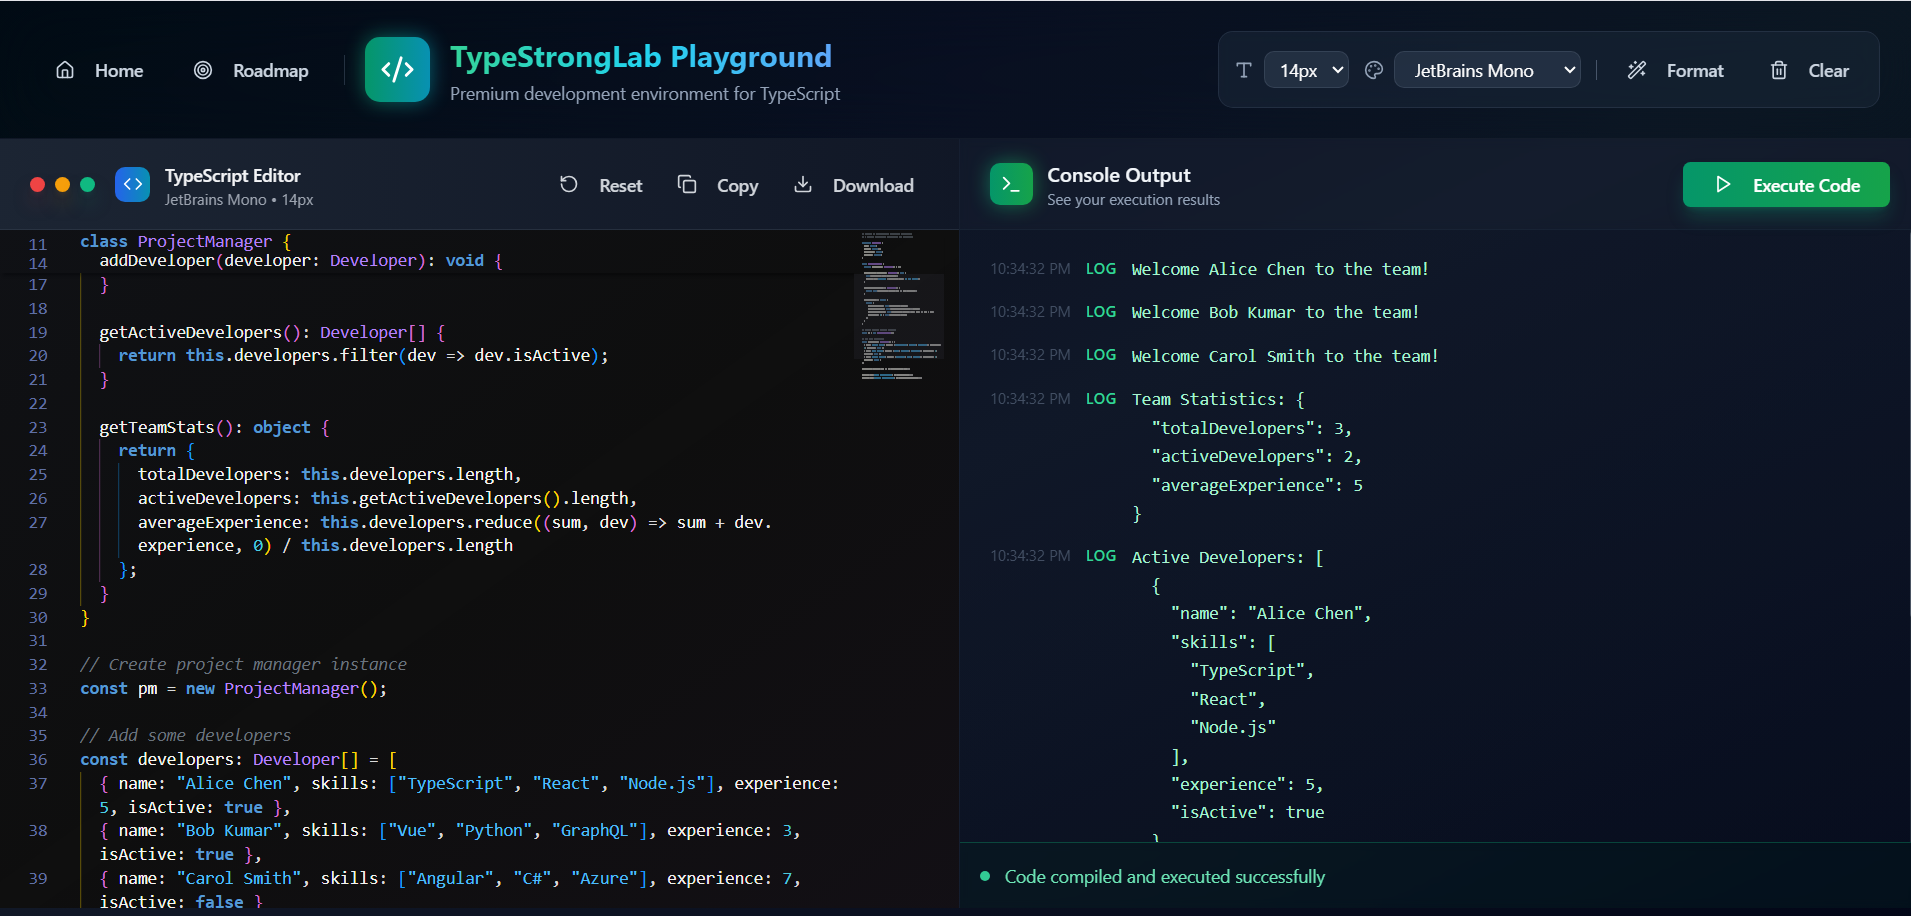Click the 'Welcome Carol Smith to the team!' log
The height and width of the screenshot is (916, 1911).
click(1284, 356)
